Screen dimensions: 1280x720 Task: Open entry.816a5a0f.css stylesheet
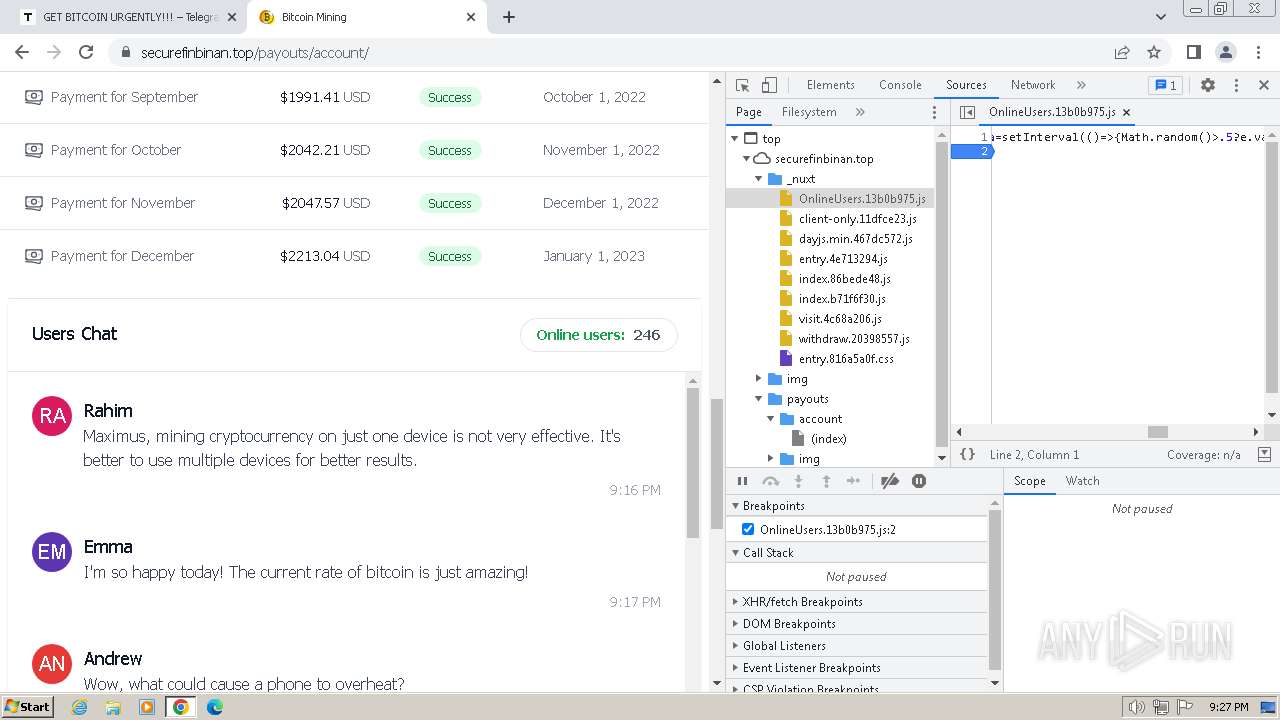(x=846, y=359)
